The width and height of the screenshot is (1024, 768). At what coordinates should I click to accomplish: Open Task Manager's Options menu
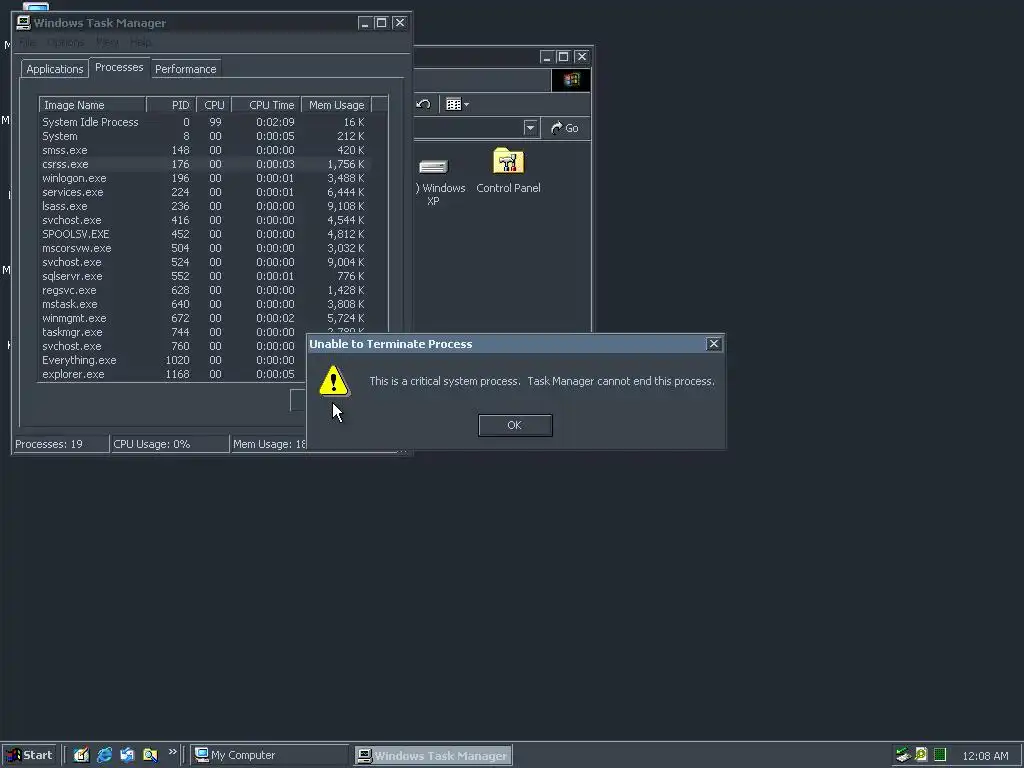click(66, 42)
